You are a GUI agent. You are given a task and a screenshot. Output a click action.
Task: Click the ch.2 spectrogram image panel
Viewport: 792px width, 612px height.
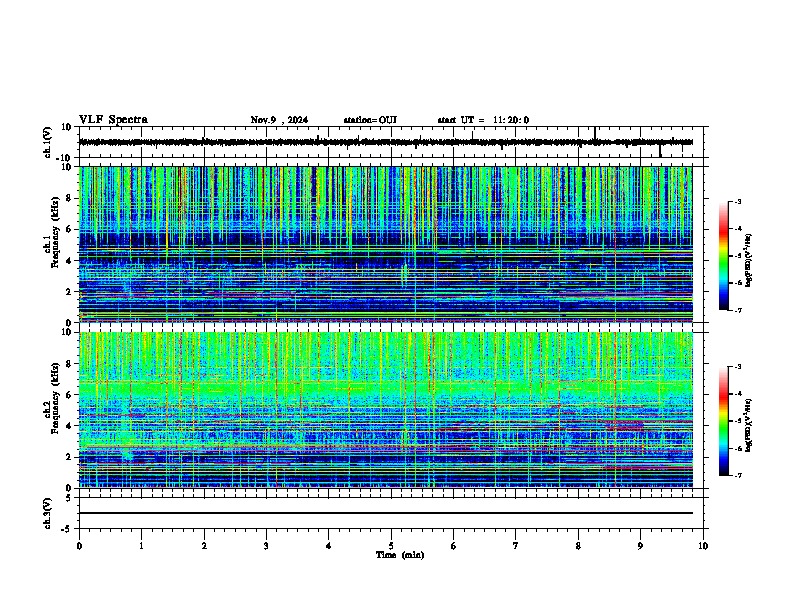click(x=386, y=410)
